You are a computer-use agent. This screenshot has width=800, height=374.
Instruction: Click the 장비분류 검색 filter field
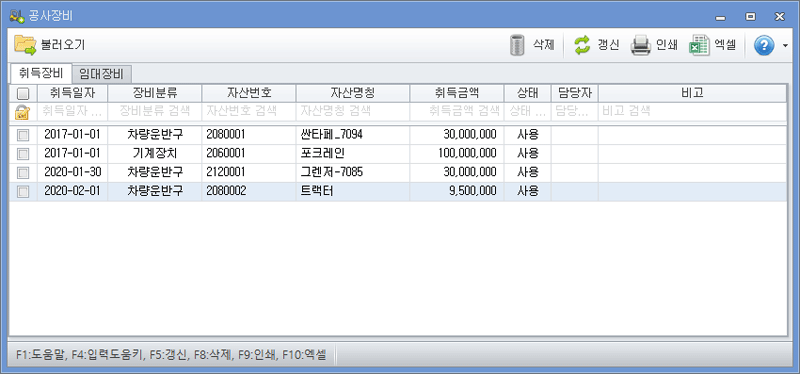tap(155, 111)
